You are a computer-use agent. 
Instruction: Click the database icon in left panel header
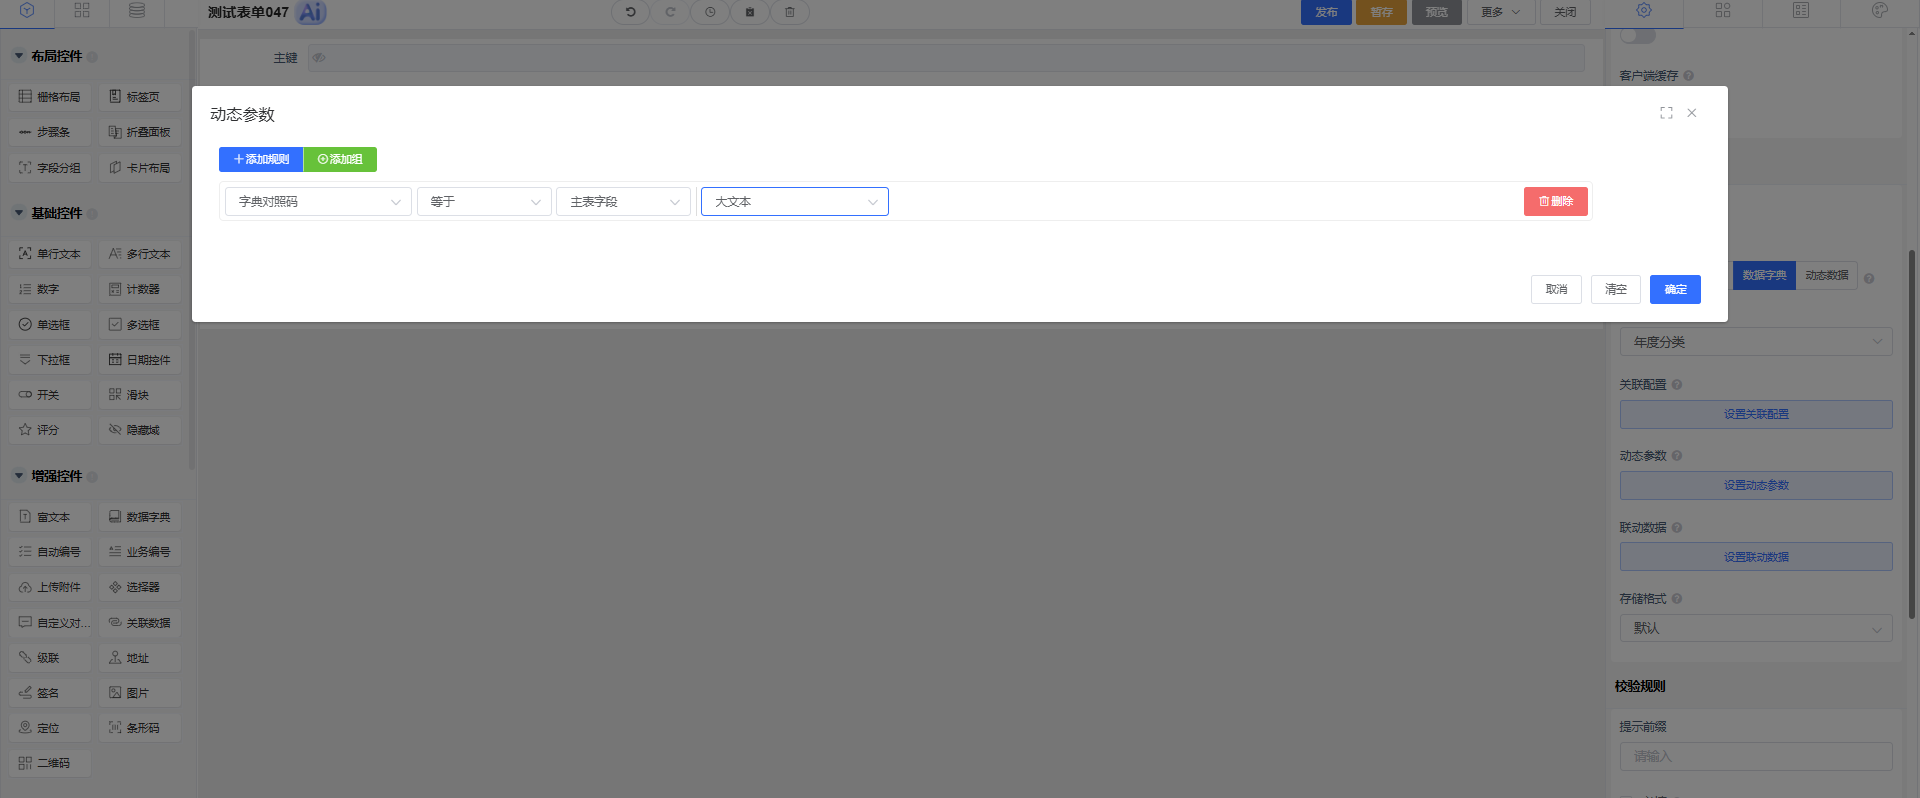click(x=137, y=10)
